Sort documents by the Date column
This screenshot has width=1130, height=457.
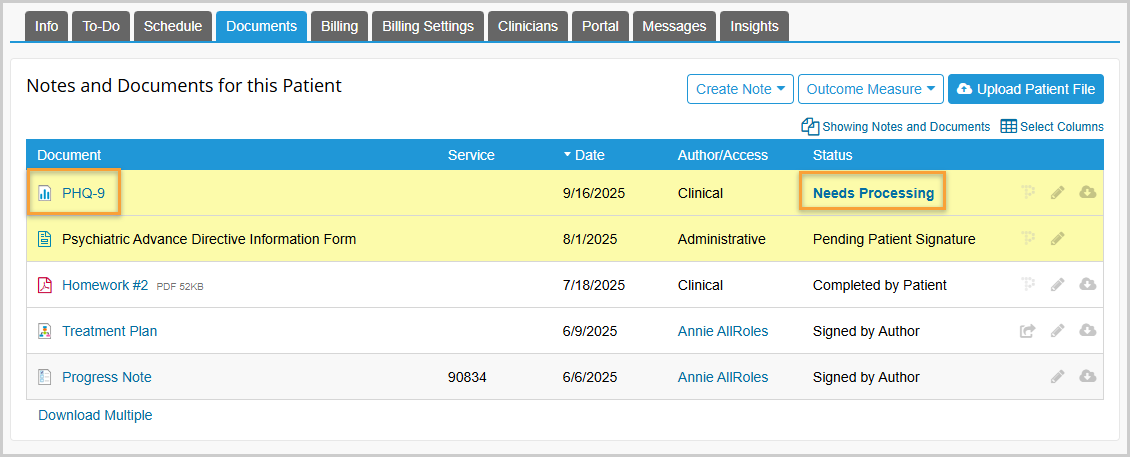(589, 155)
